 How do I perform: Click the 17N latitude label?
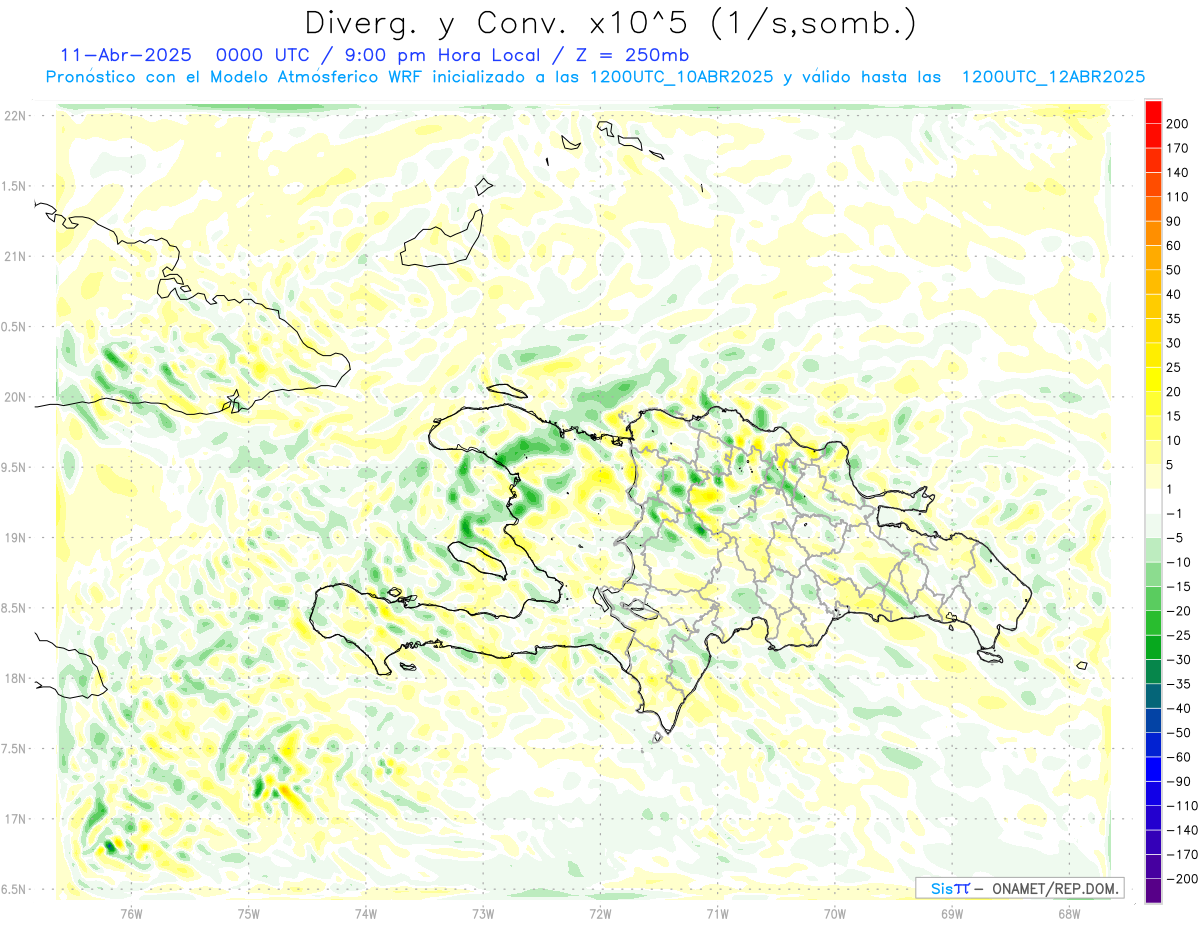click(x=16, y=819)
